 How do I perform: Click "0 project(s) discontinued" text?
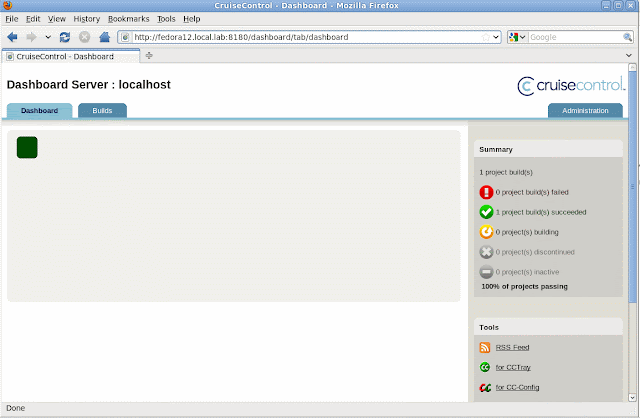(x=535, y=252)
